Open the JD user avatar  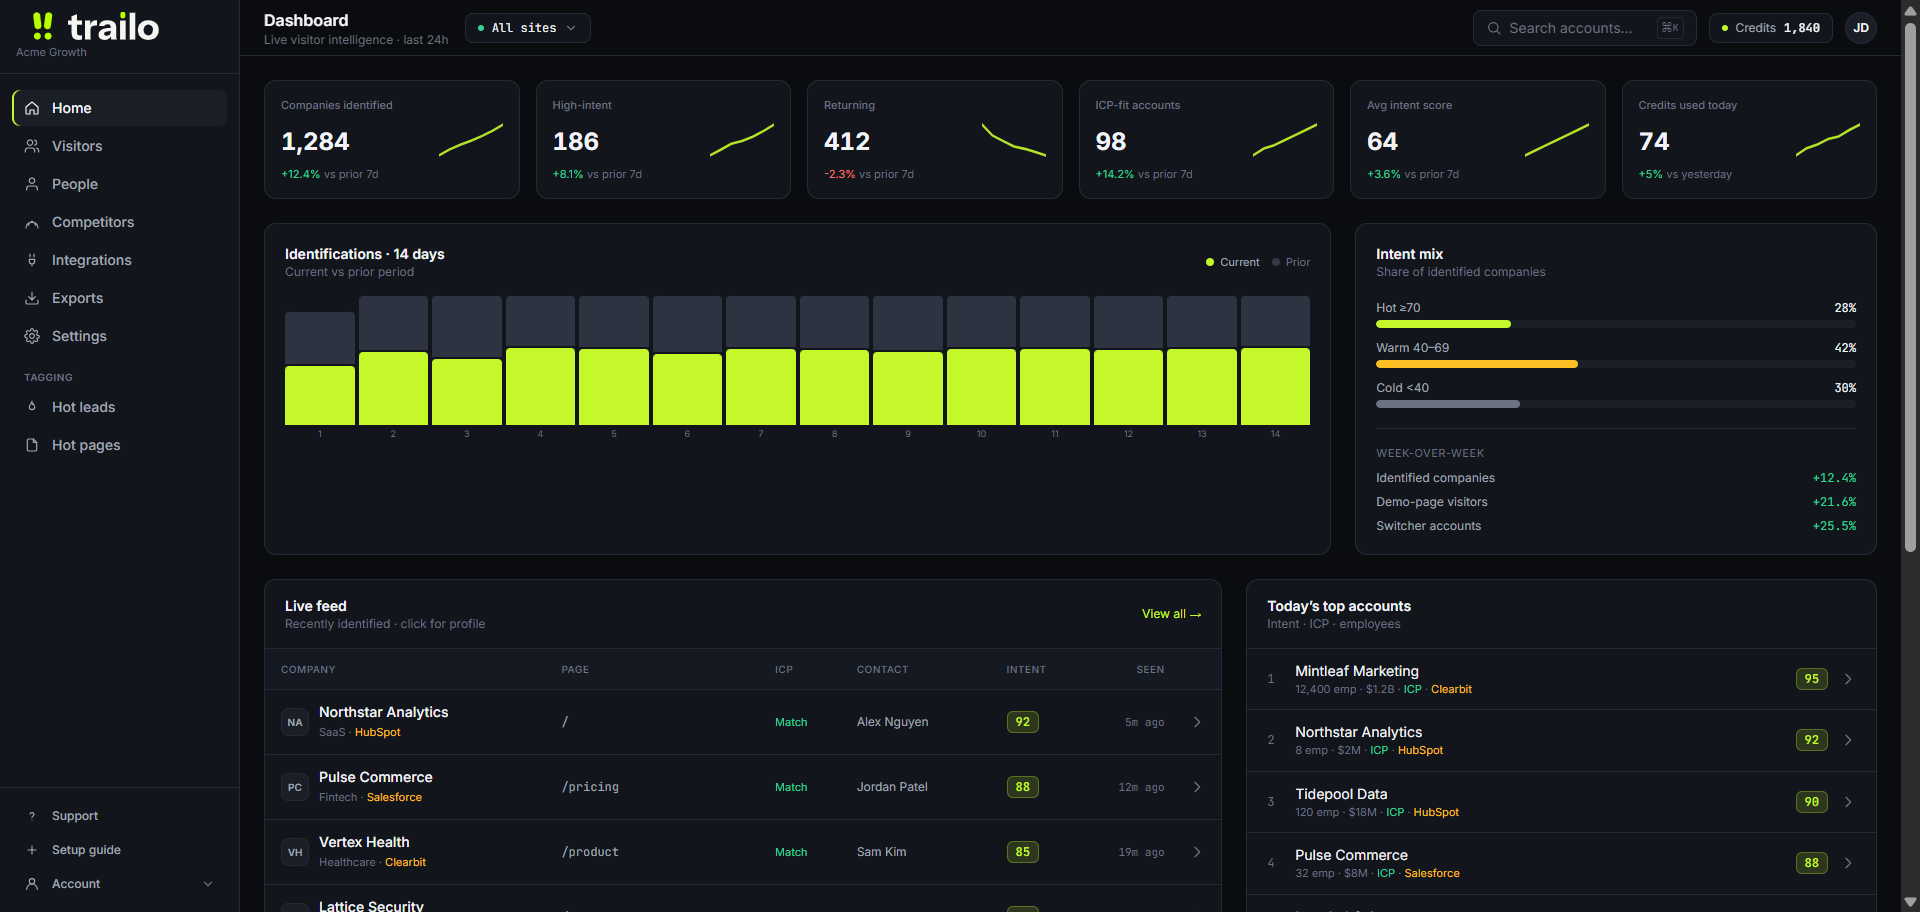(x=1861, y=28)
